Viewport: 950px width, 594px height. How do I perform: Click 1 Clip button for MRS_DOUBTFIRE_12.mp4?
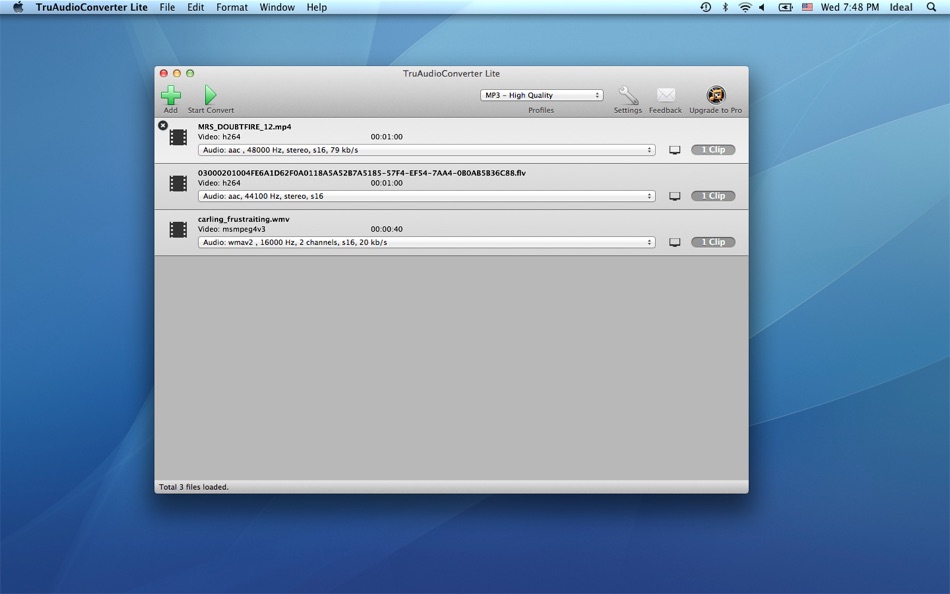tap(713, 150)
